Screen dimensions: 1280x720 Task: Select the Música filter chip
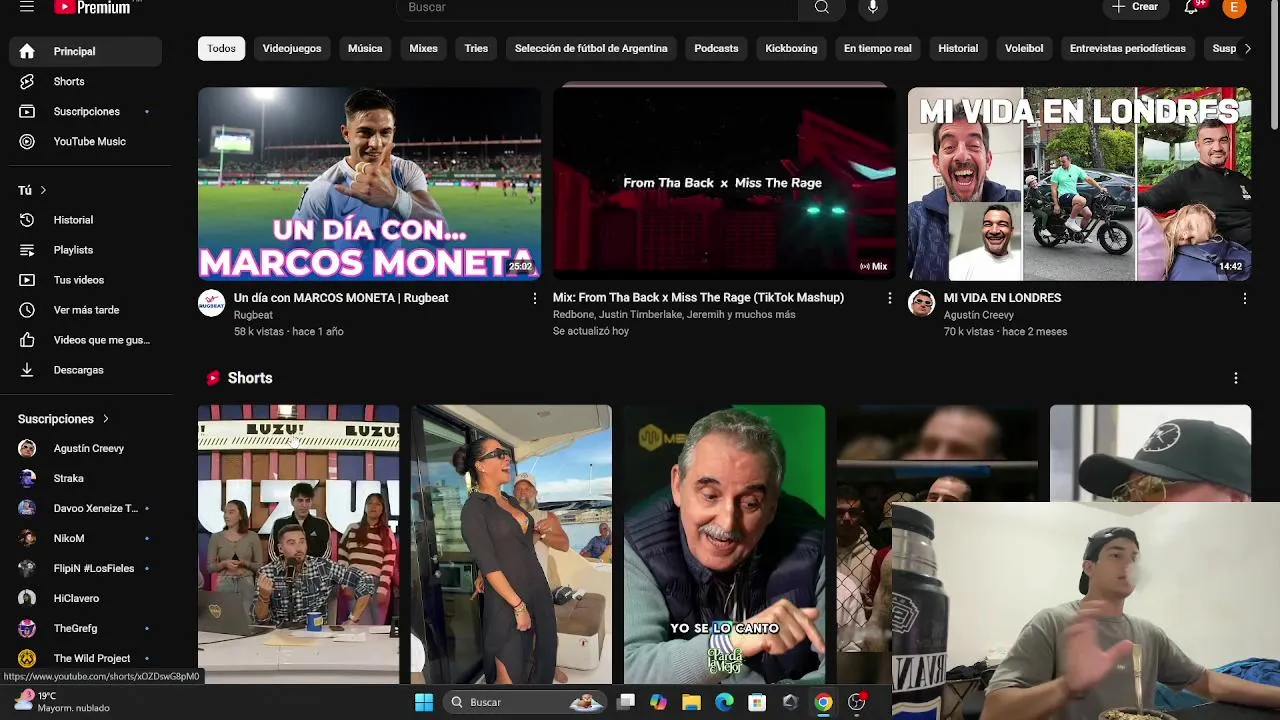click(365, 48)
